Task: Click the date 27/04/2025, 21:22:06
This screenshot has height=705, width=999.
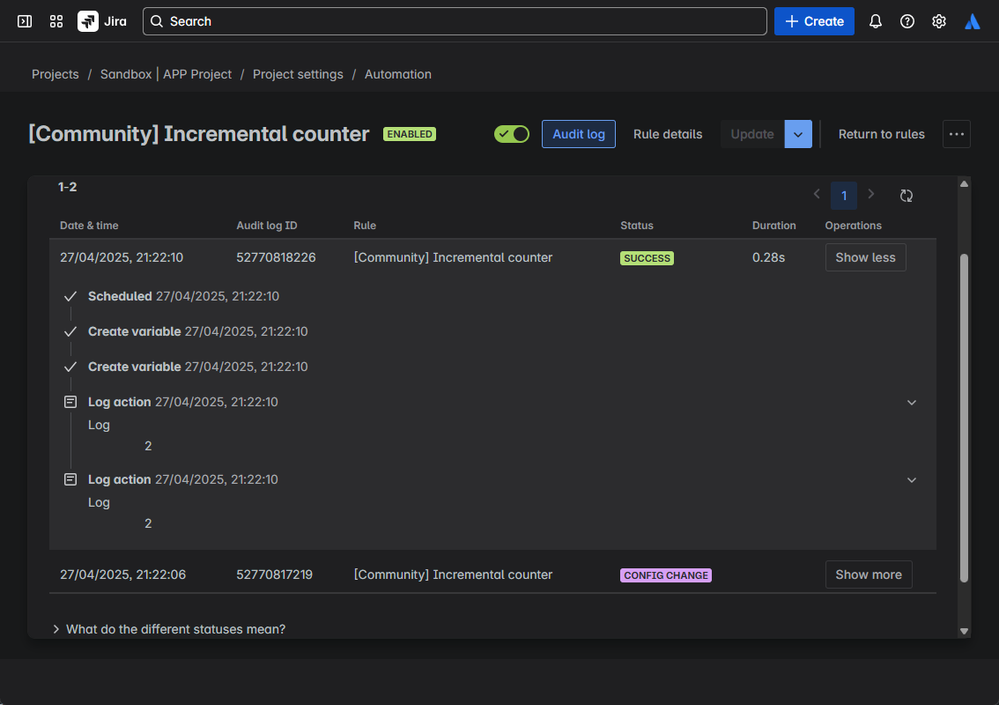Action: 123,574
